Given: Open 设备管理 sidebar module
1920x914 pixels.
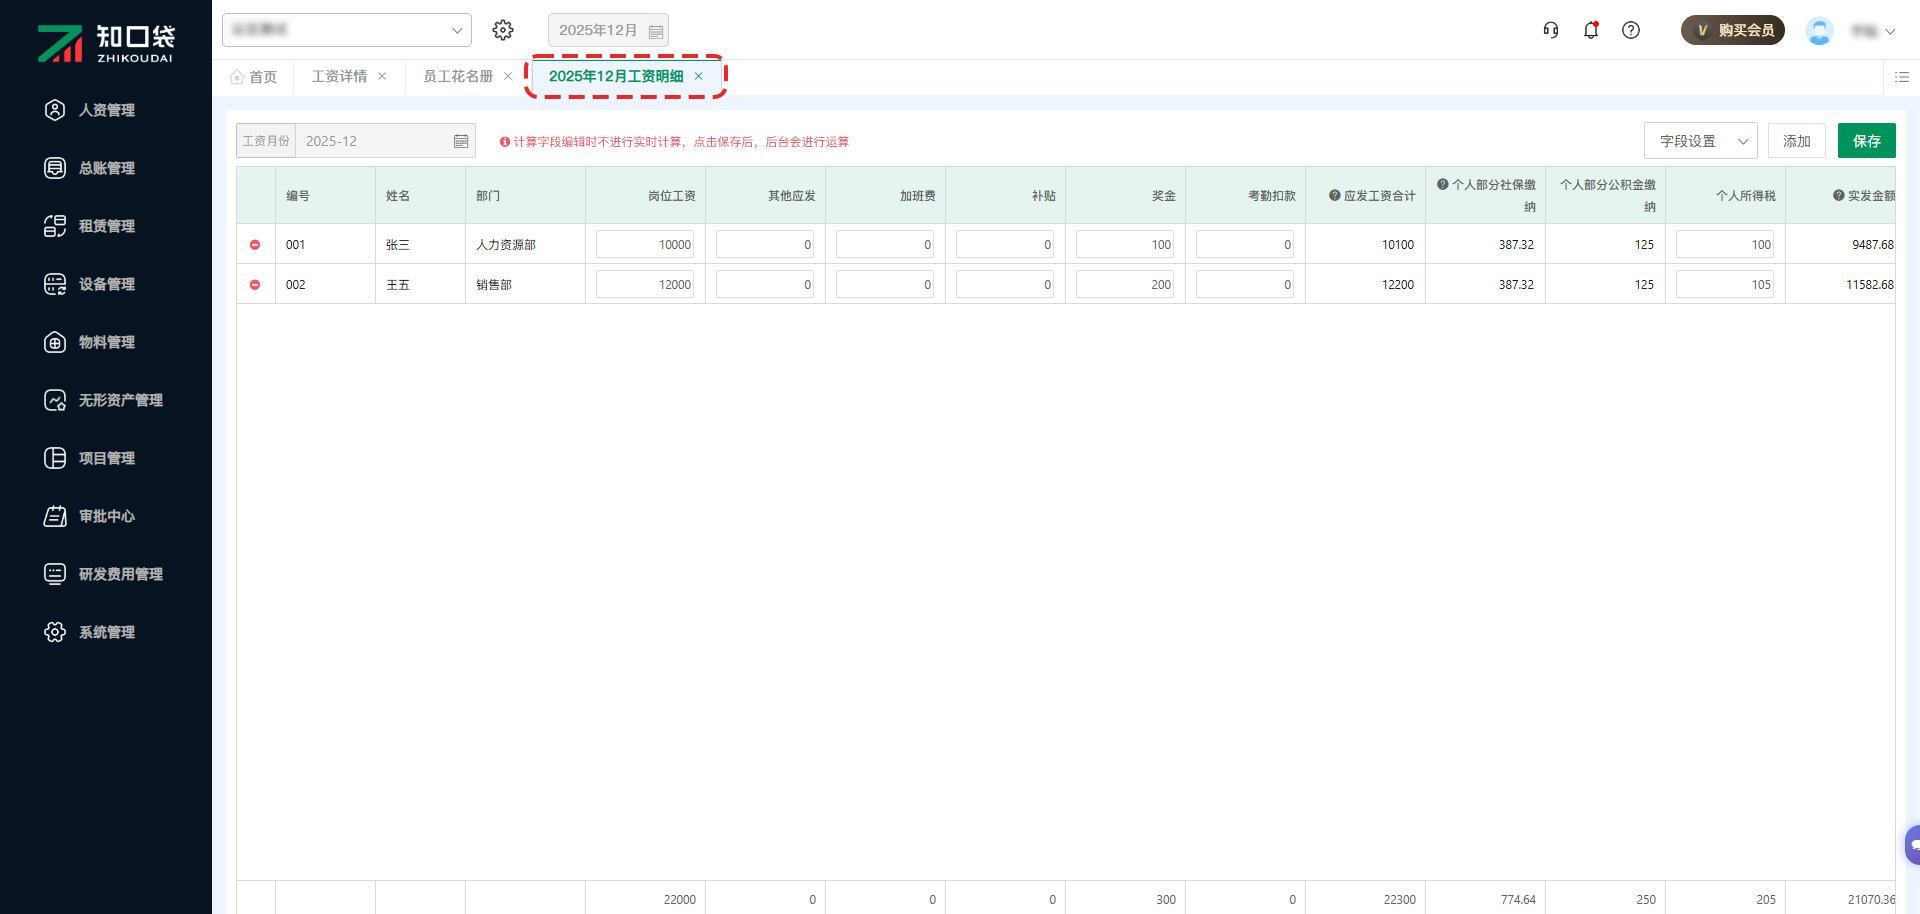Looking at the screenshot, I should tap(106, 284).
